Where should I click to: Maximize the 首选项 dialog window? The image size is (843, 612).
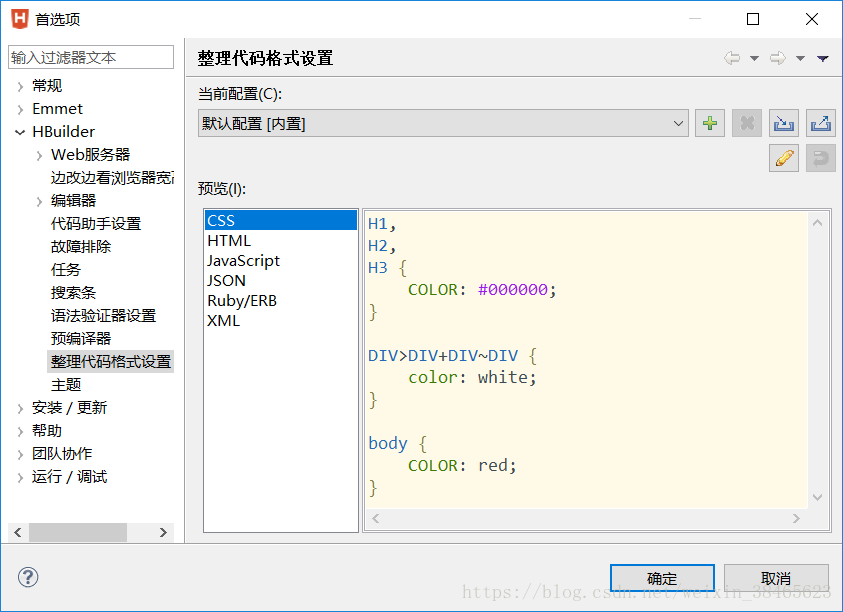click(x=753, y=19)
